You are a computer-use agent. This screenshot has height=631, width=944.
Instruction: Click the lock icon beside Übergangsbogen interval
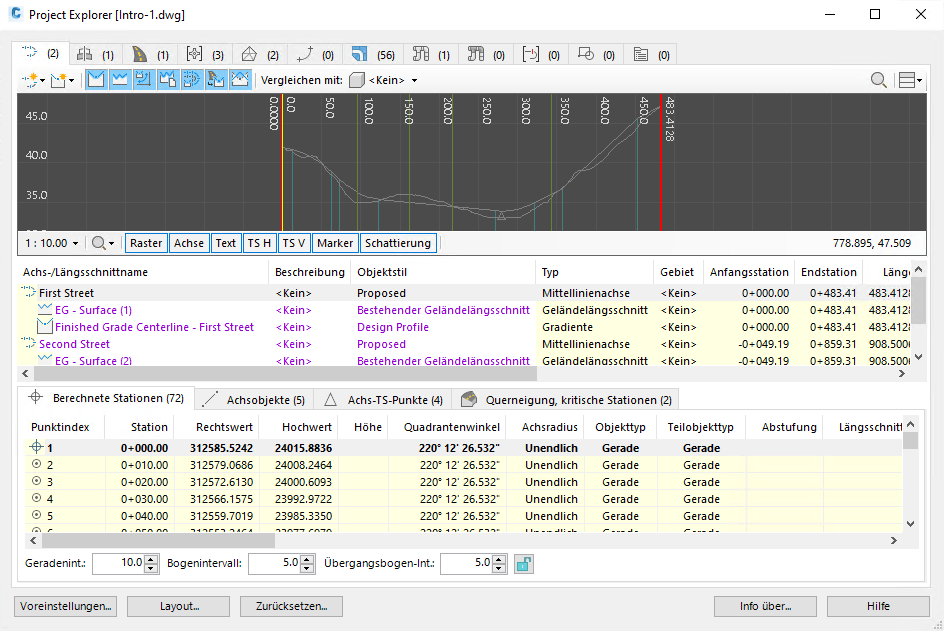pyautogui.click(x=523, y=564)
